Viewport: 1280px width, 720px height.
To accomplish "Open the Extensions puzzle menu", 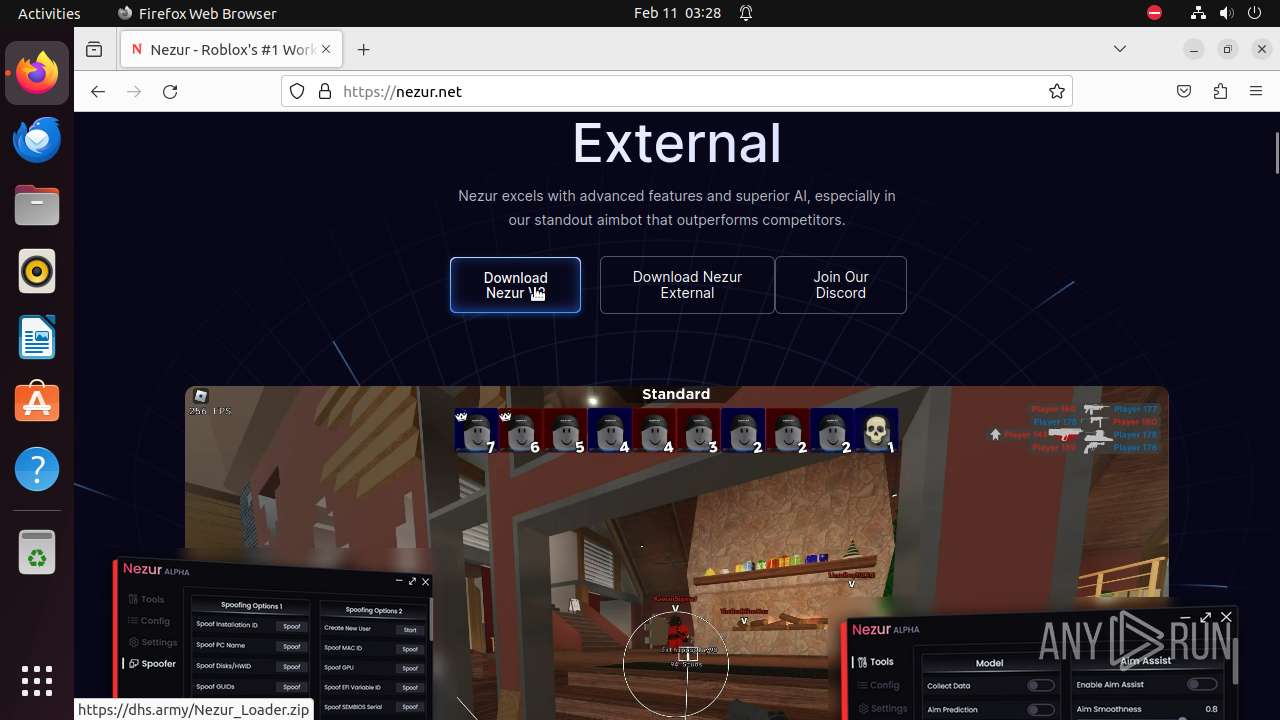I will pos(1220,91).
